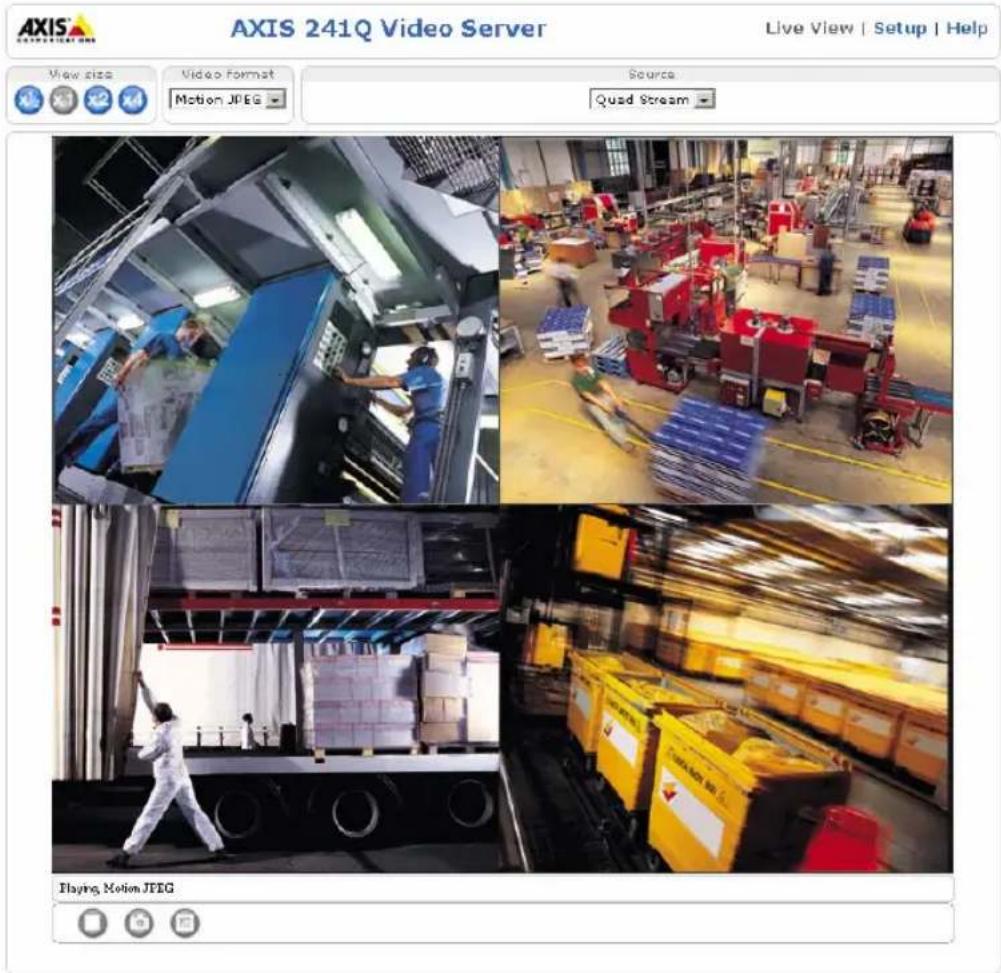
Task: Click the 'Playing, Motion JPEG' status text
Action: tap(116, 888)
